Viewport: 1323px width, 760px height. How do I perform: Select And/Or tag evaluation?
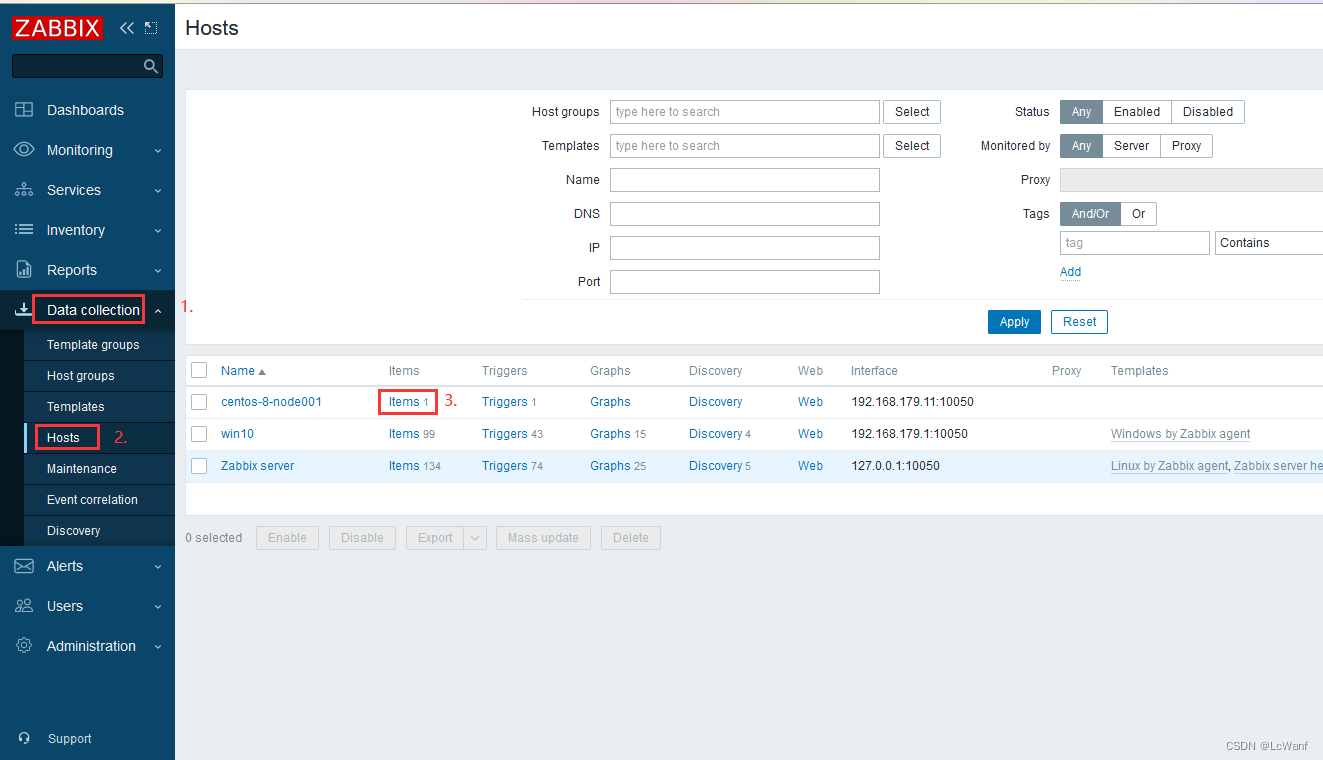[1090, 214]
